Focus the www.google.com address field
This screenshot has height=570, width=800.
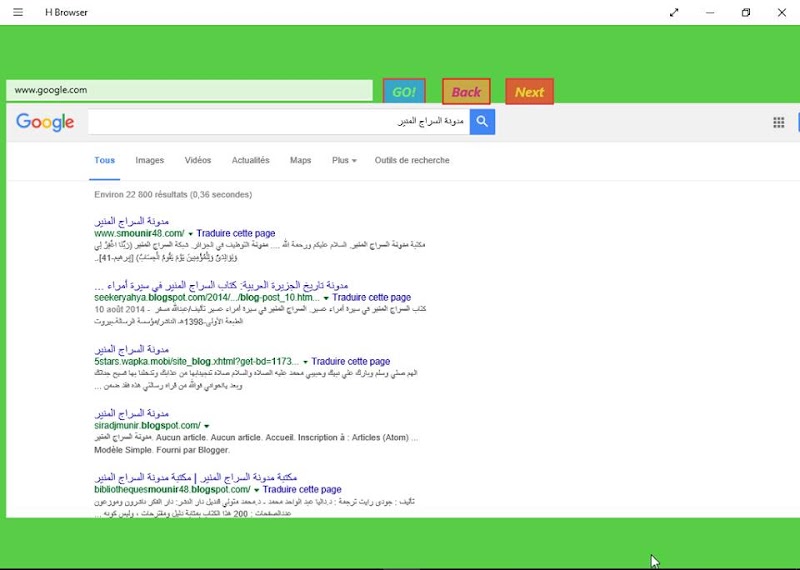point(189,90)
